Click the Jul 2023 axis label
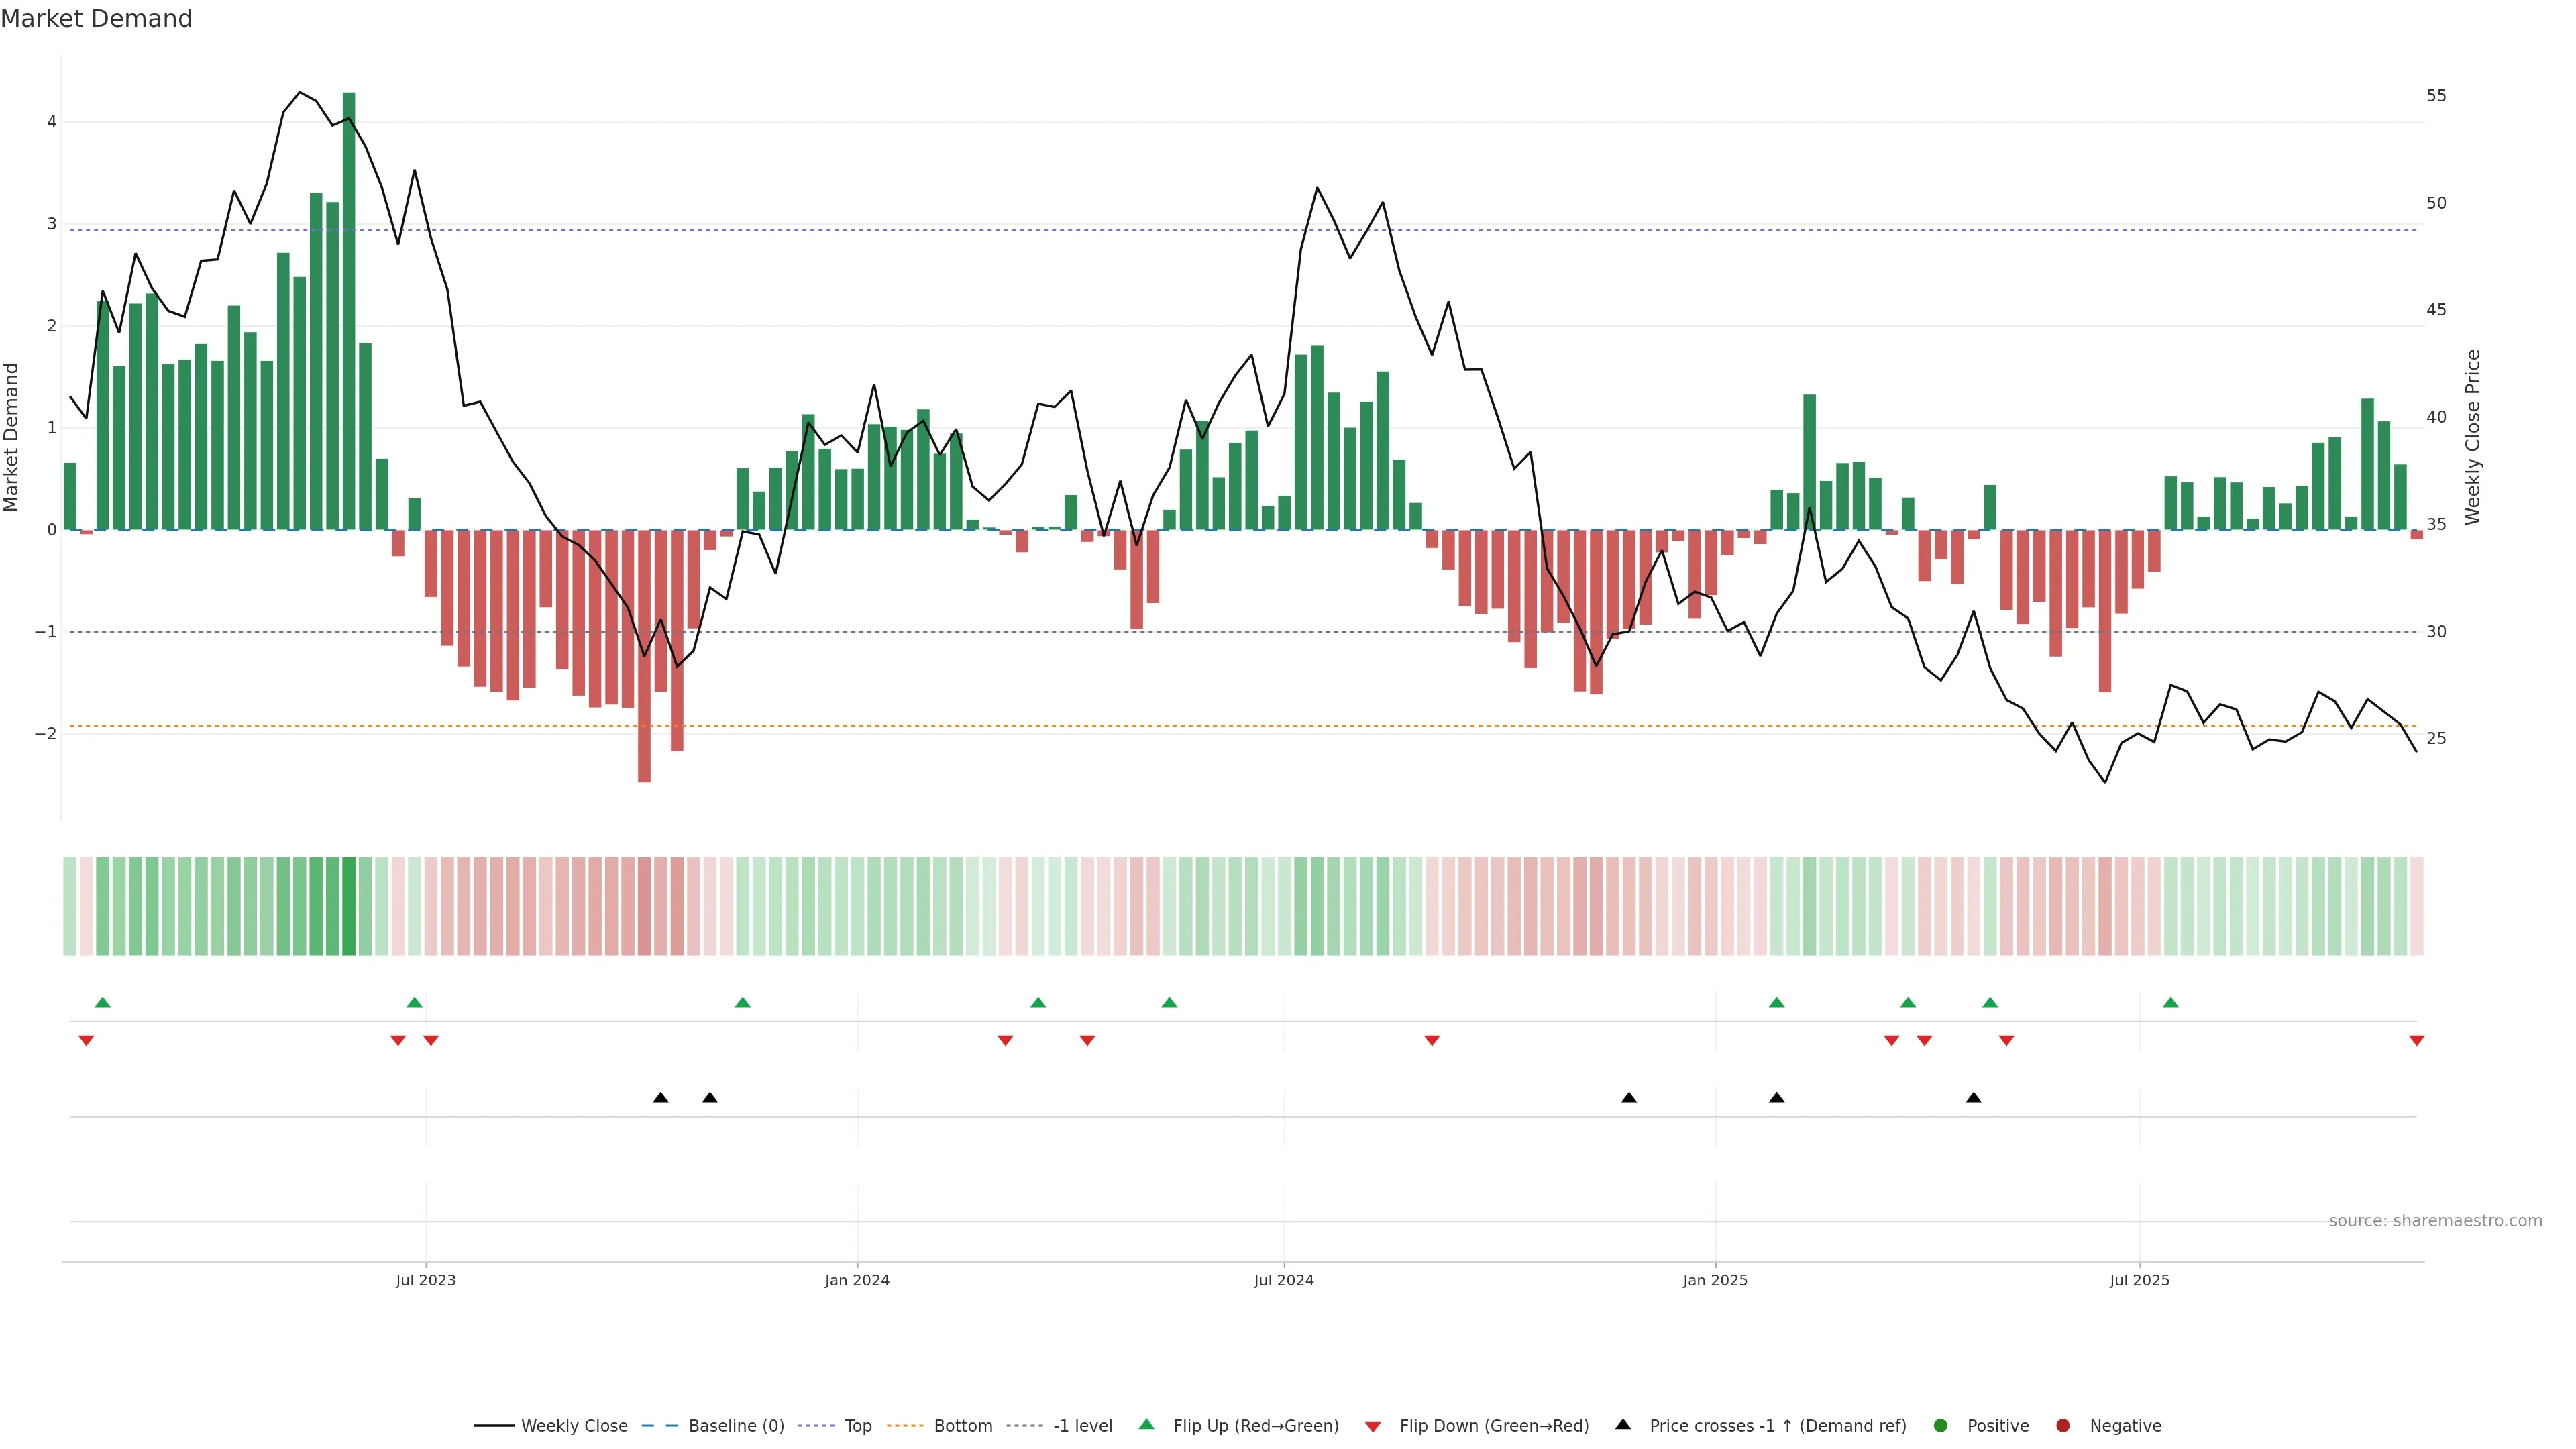 [x=425, y=1280]
